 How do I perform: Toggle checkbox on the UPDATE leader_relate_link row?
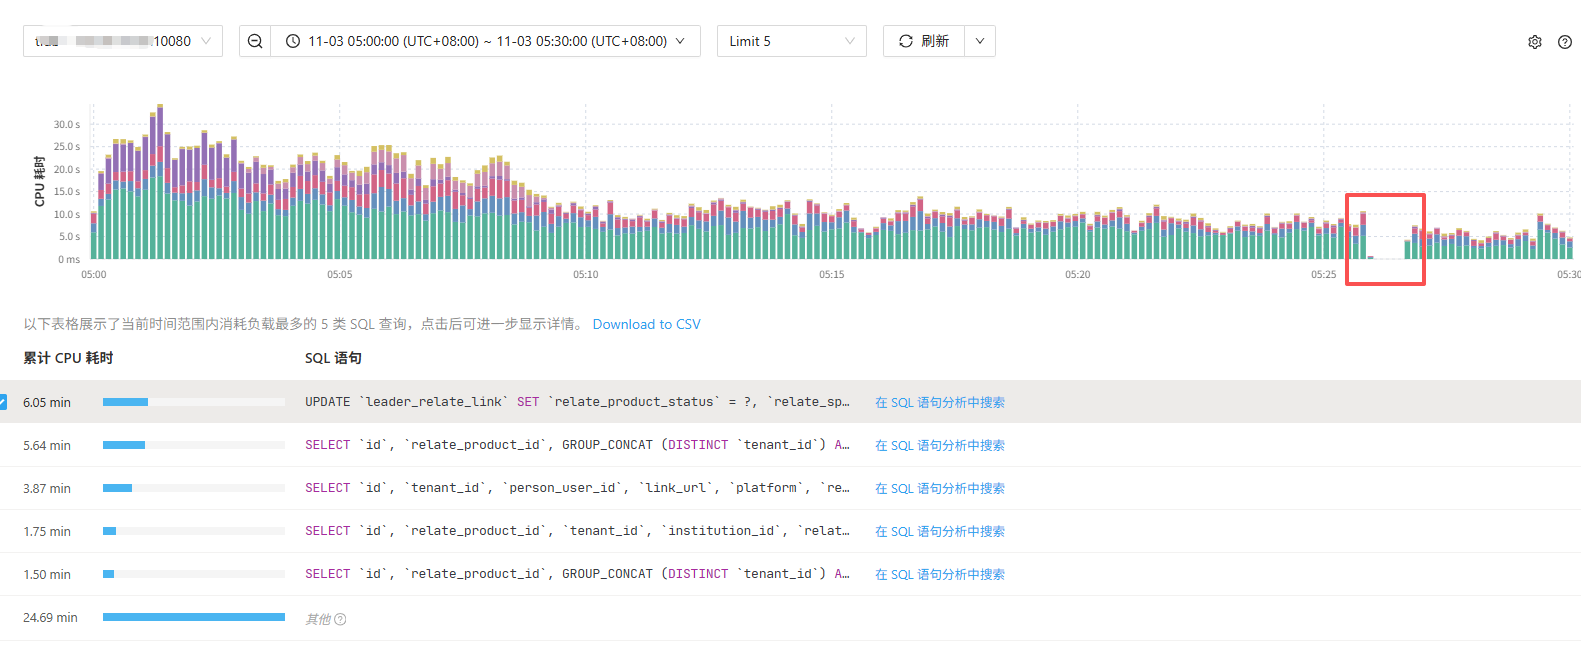(x=3, y=402)
